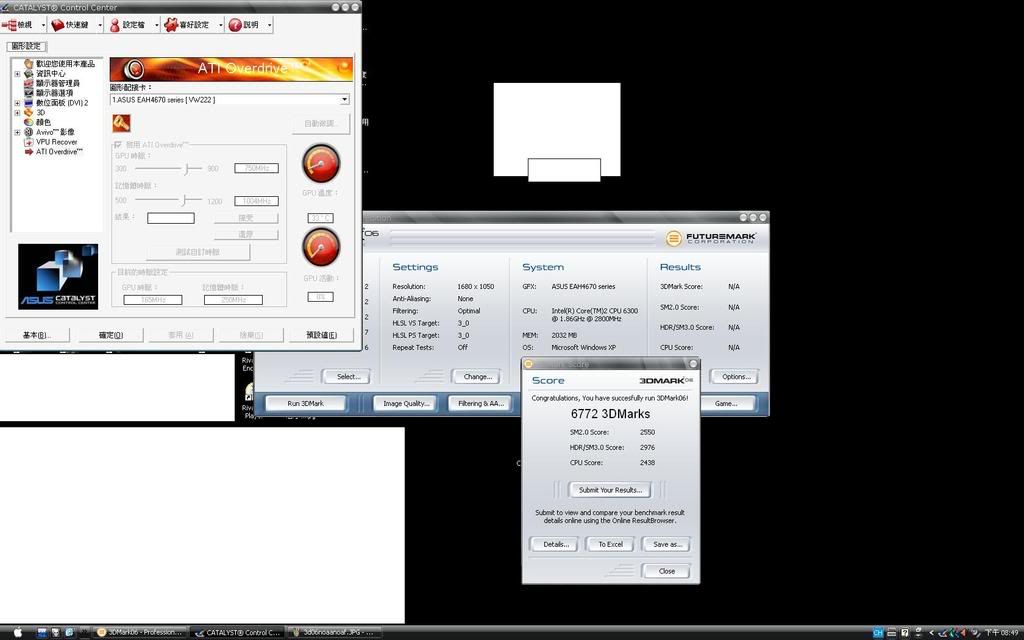Open the Apple-style start icon in taskbar
Screen dimensions: 1024x640
pos(16,632)
